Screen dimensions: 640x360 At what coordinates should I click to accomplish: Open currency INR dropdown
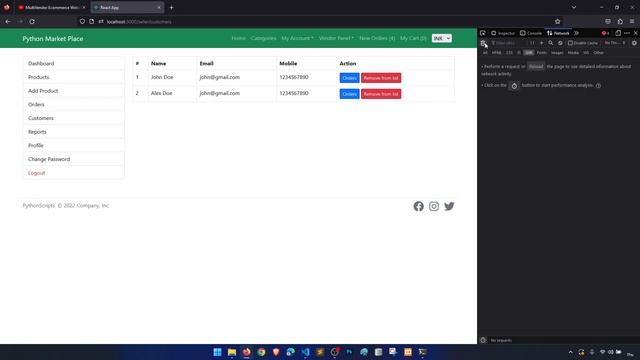442,38
